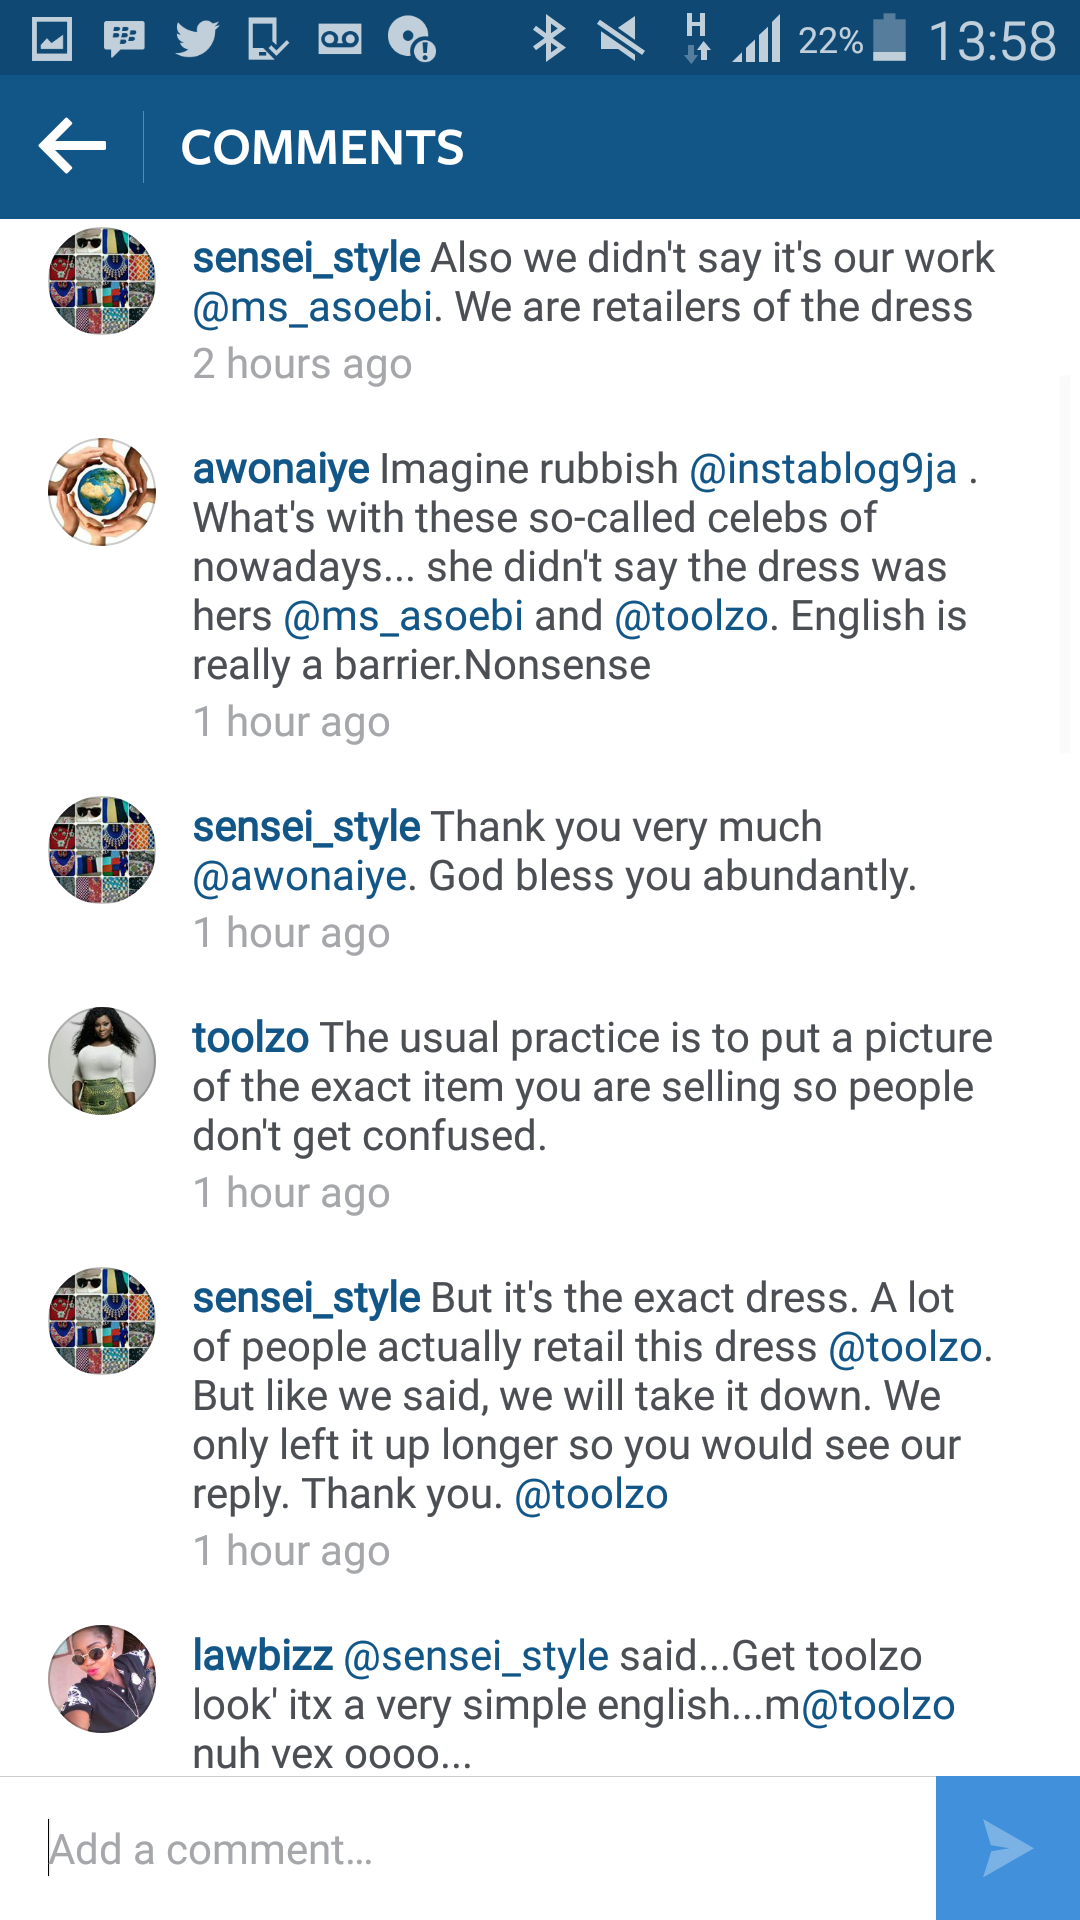
Task: Tap the back arrow in Comments header
Action: point(72,146)
